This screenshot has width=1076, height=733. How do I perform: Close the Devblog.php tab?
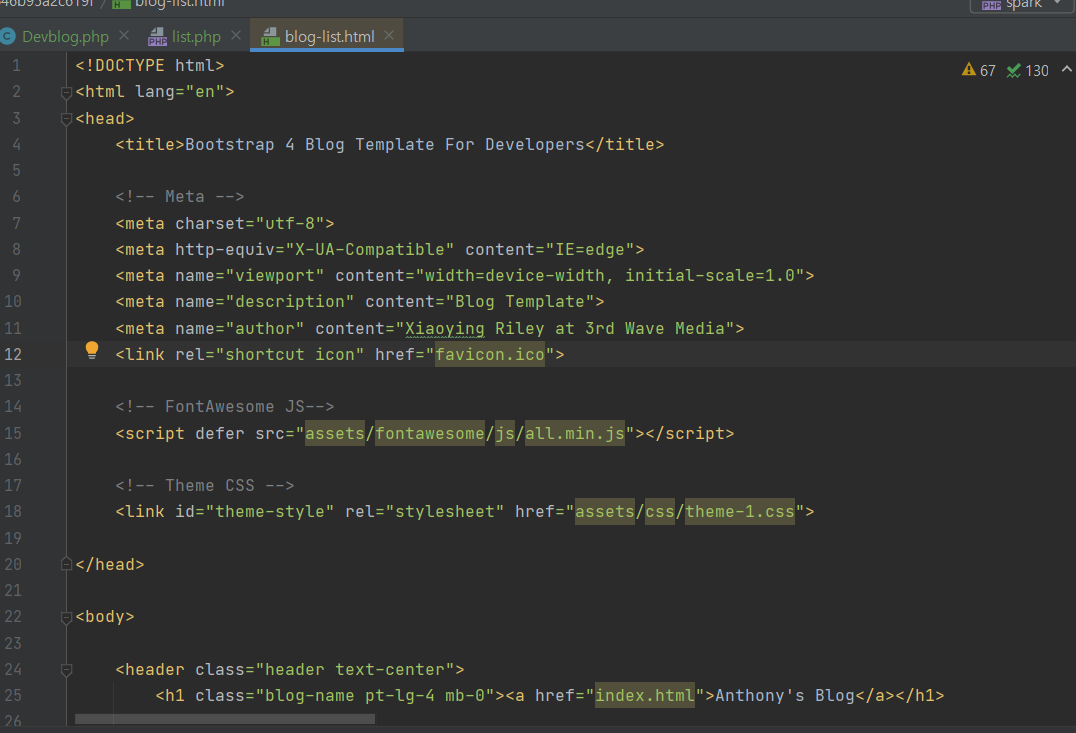pyautogui.click(x=124, y=35)
